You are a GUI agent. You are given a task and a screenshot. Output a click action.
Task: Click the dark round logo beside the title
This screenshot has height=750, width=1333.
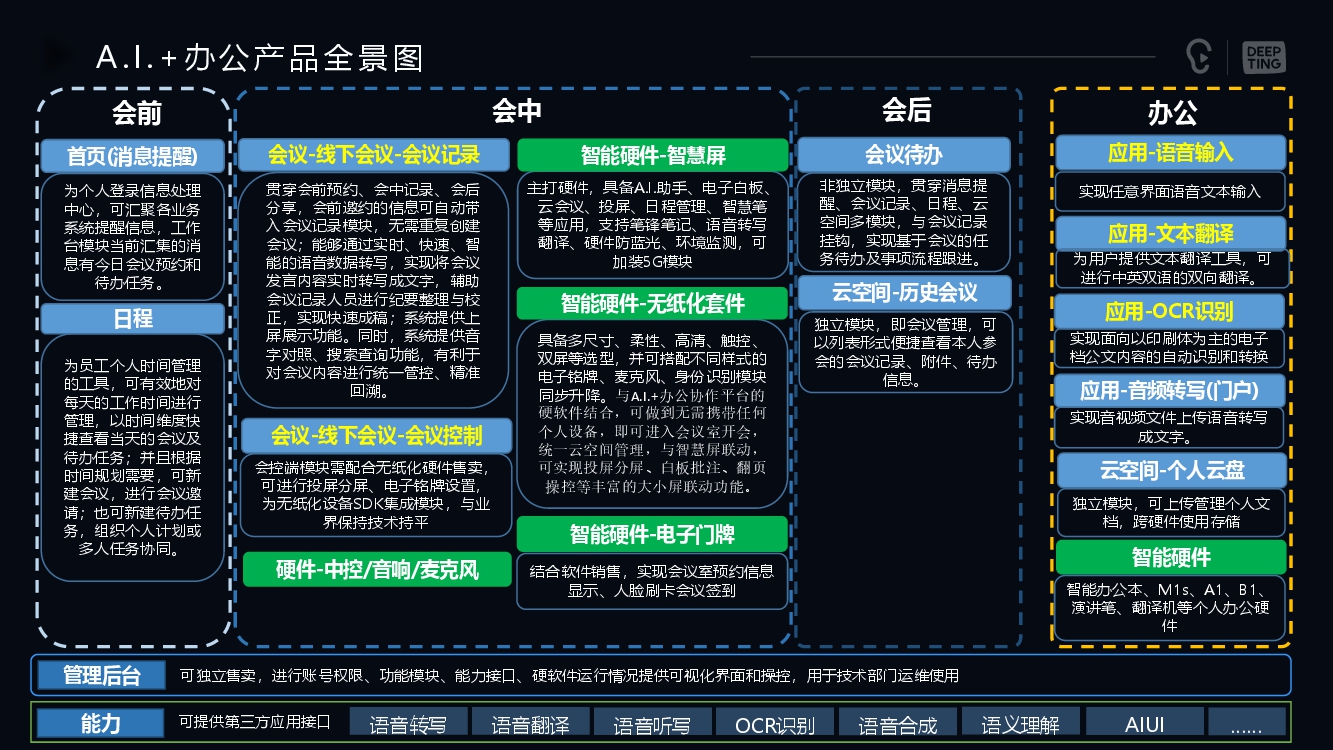(x=57, y=55)
